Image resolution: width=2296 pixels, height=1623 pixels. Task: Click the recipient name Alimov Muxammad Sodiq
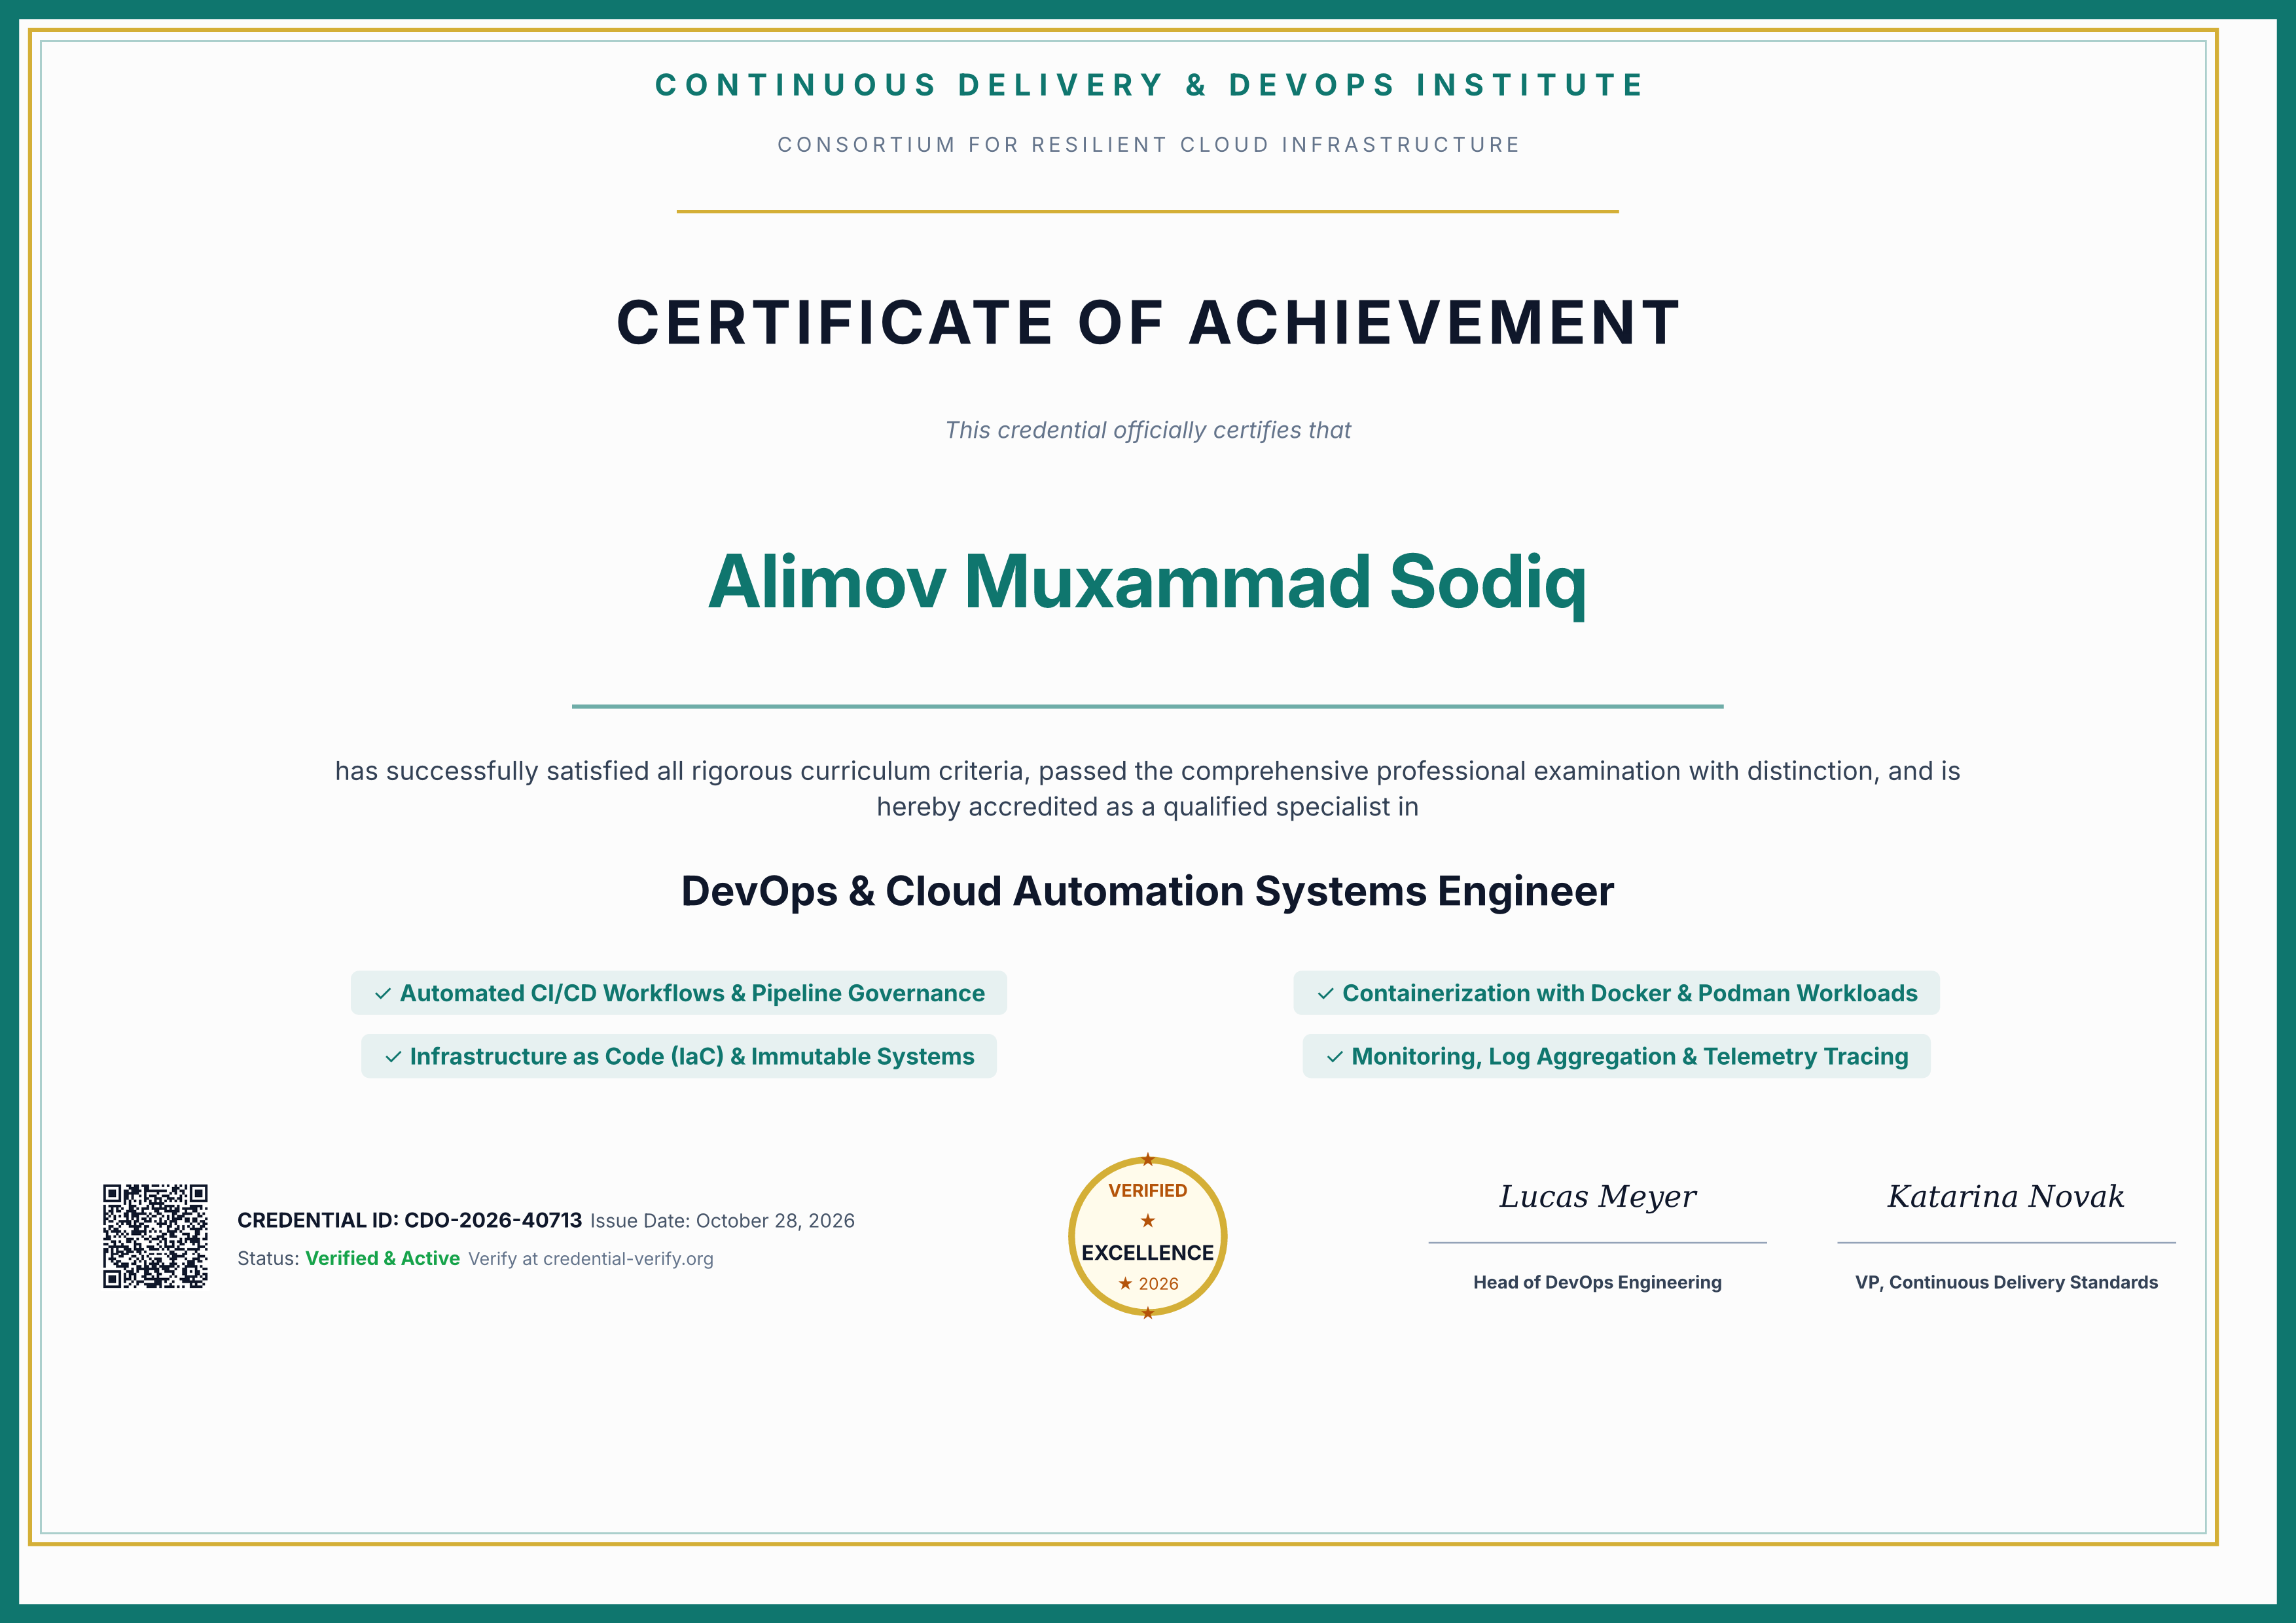[x=1147, y=582]
